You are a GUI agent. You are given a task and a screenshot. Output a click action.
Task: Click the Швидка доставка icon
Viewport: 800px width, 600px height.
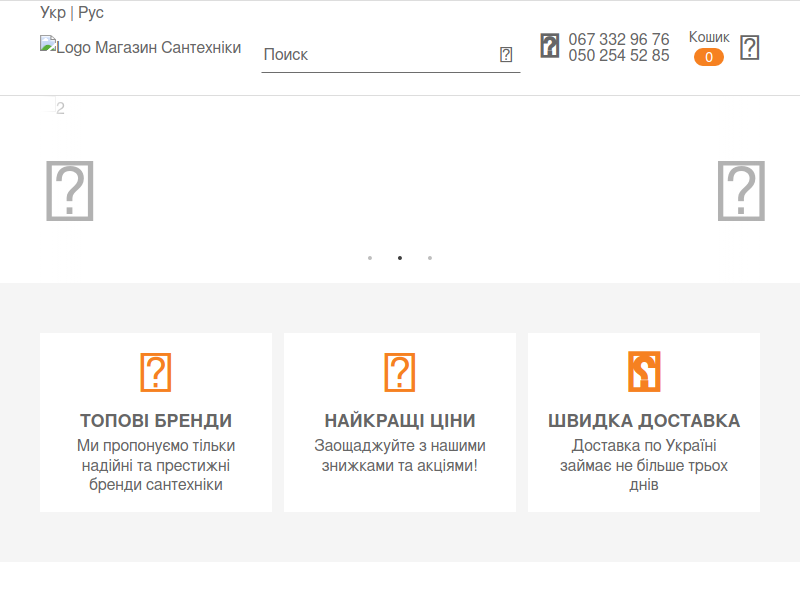pos(644,371)
